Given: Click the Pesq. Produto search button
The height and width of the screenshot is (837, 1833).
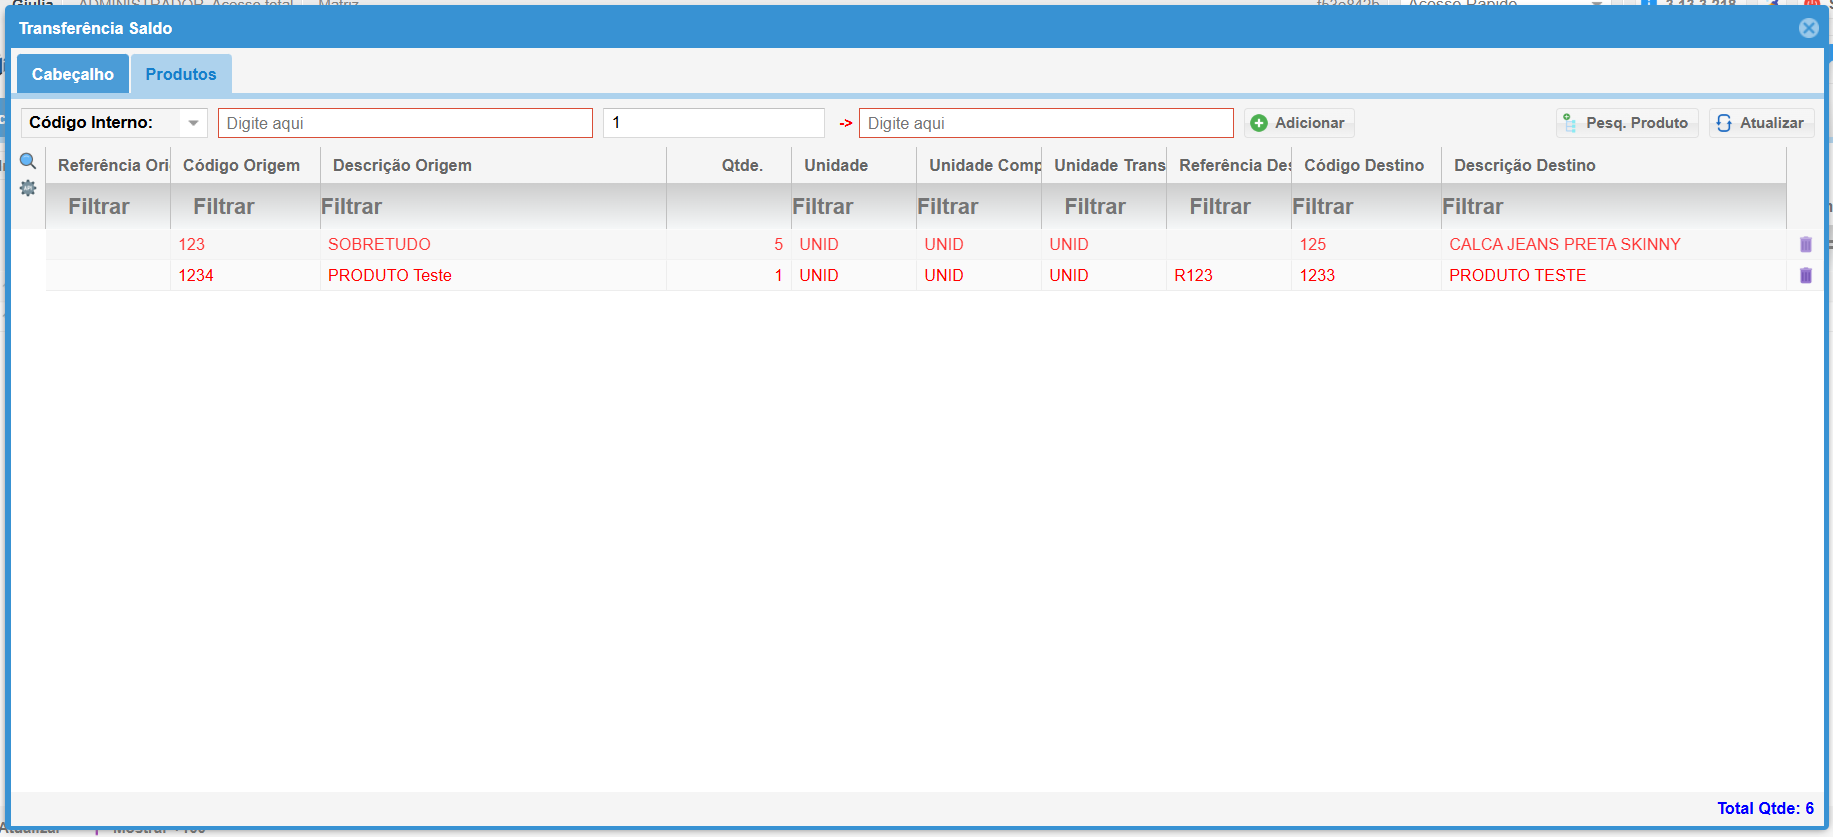Looking at the screenshot, I should pos(1626,123).
